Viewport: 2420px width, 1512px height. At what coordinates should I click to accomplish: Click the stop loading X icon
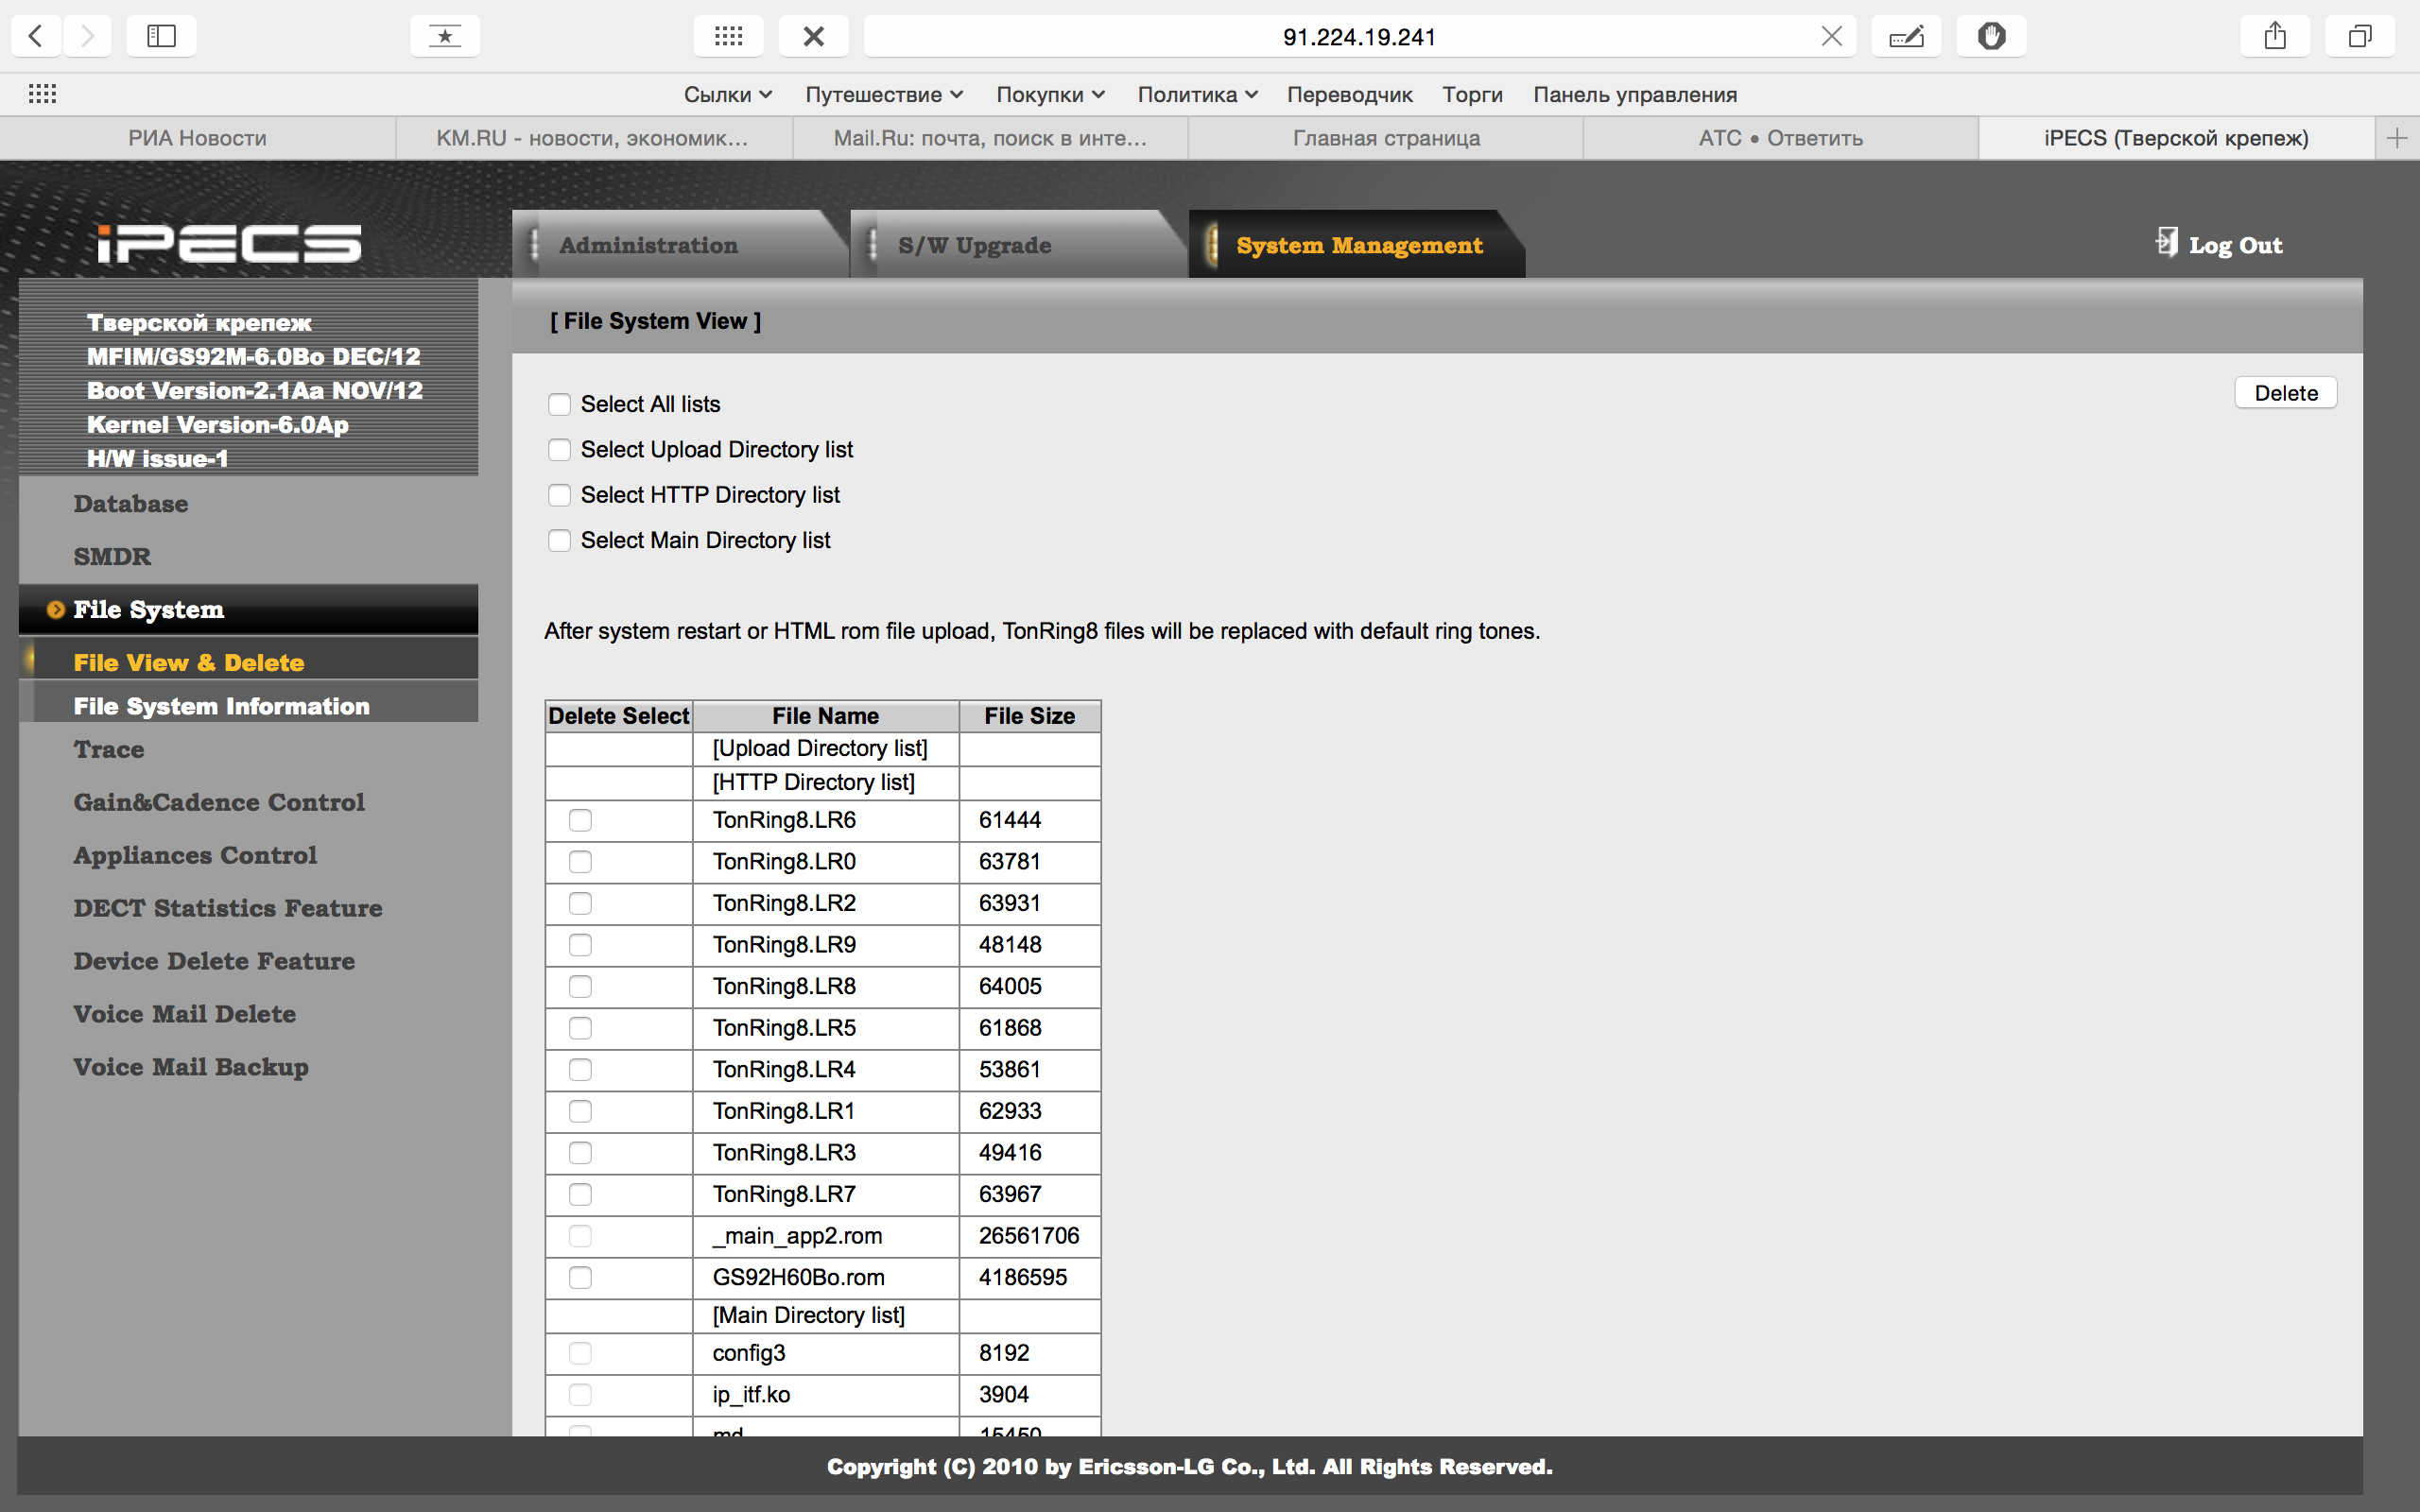point(813,36)
